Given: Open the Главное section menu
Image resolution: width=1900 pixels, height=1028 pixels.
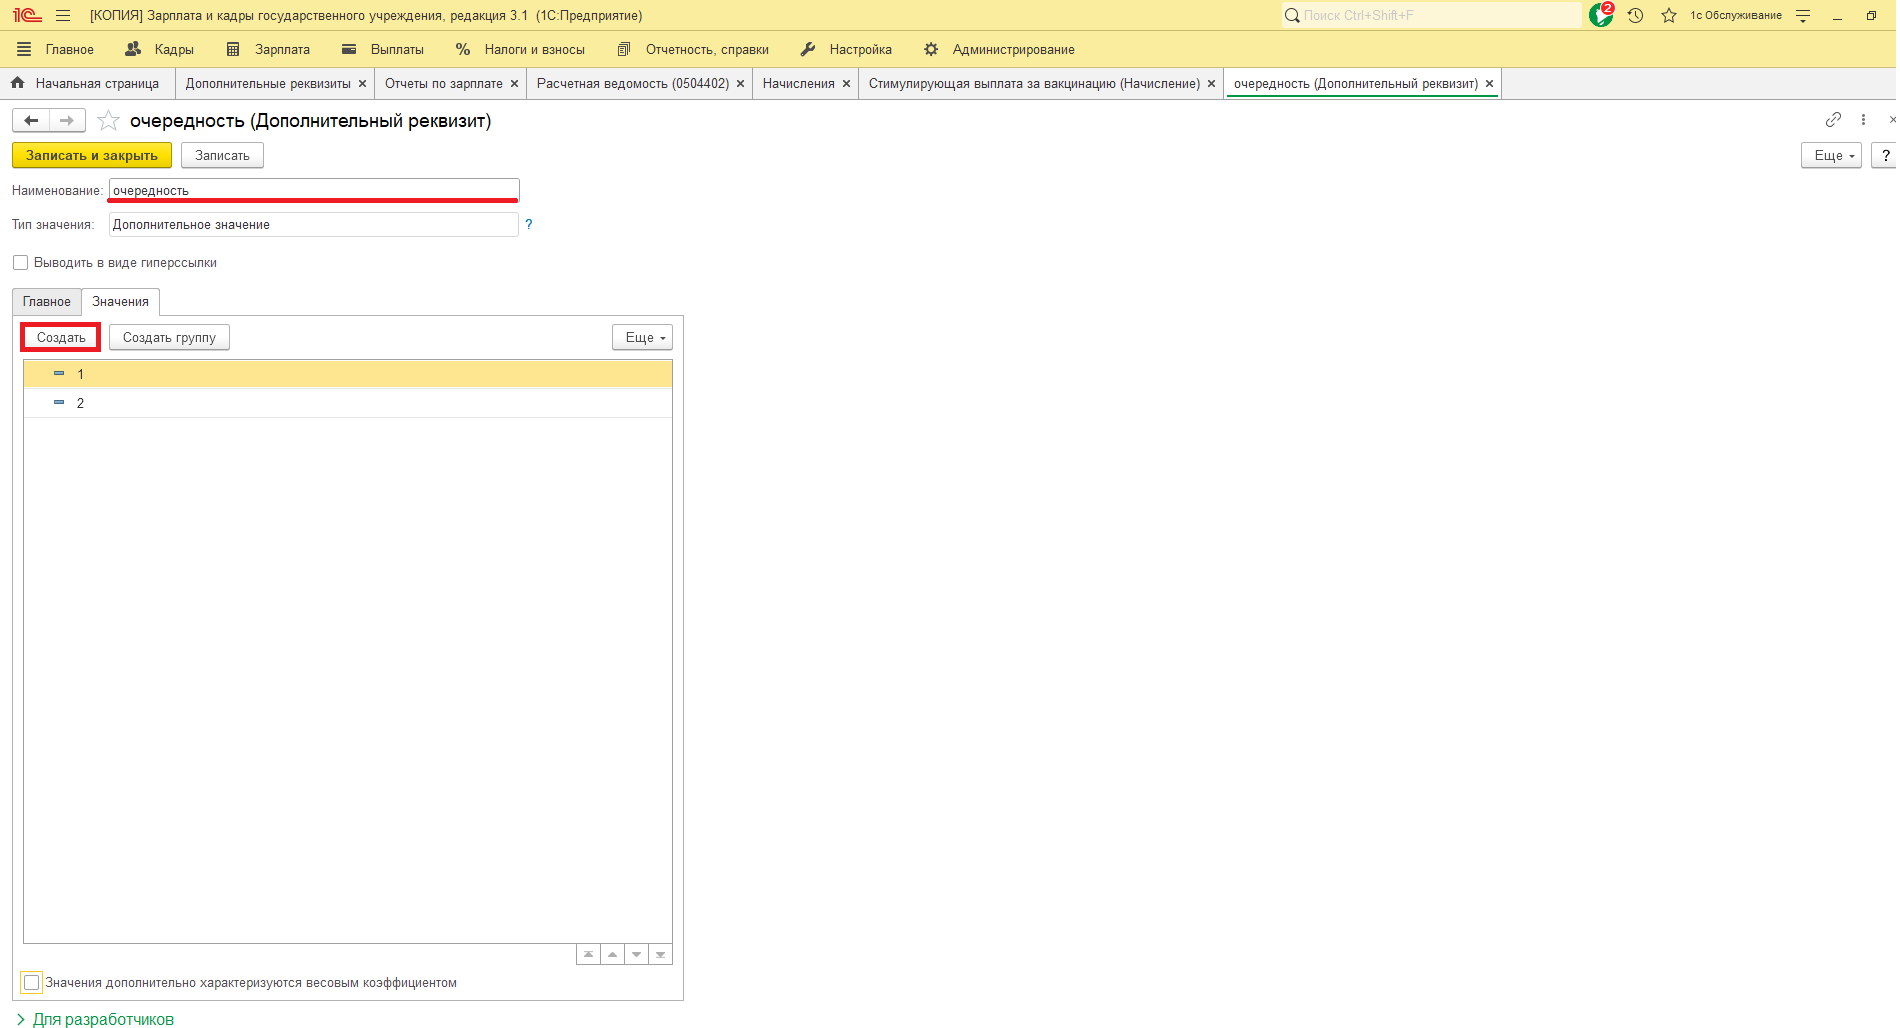Looking at the screenshot, I should tap(56, 49).
